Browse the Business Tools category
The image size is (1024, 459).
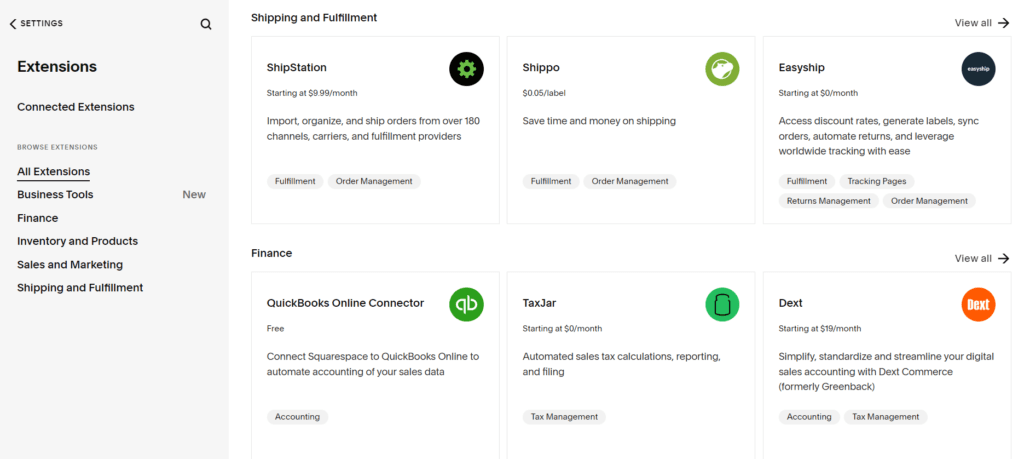coord(56,195)
